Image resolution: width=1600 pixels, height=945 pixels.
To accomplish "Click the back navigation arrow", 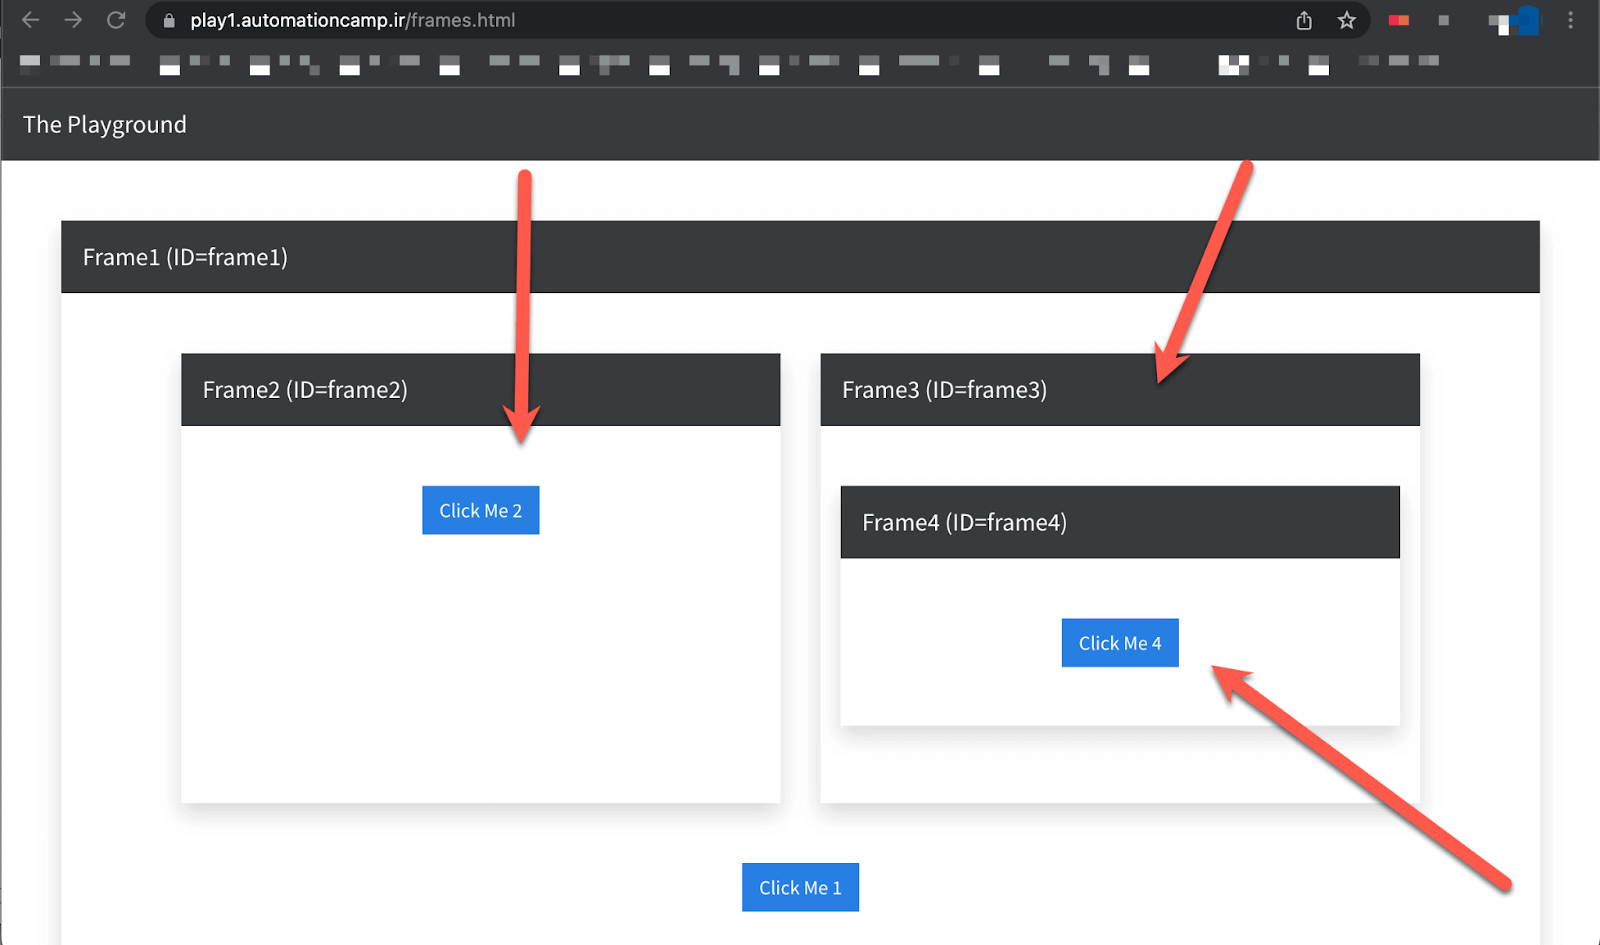I will 30,20.
